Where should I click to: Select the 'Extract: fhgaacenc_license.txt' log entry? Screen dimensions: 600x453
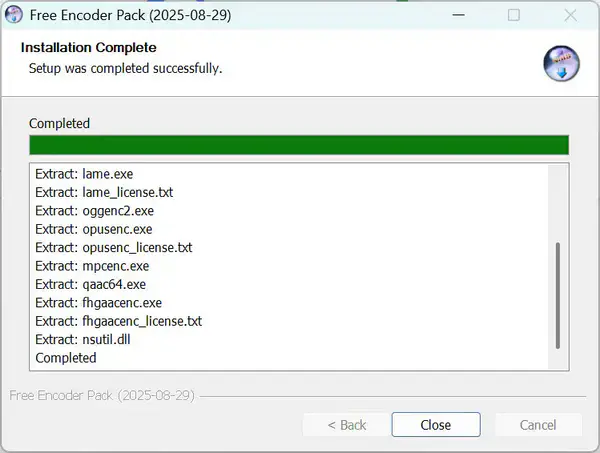coord(118,321)
